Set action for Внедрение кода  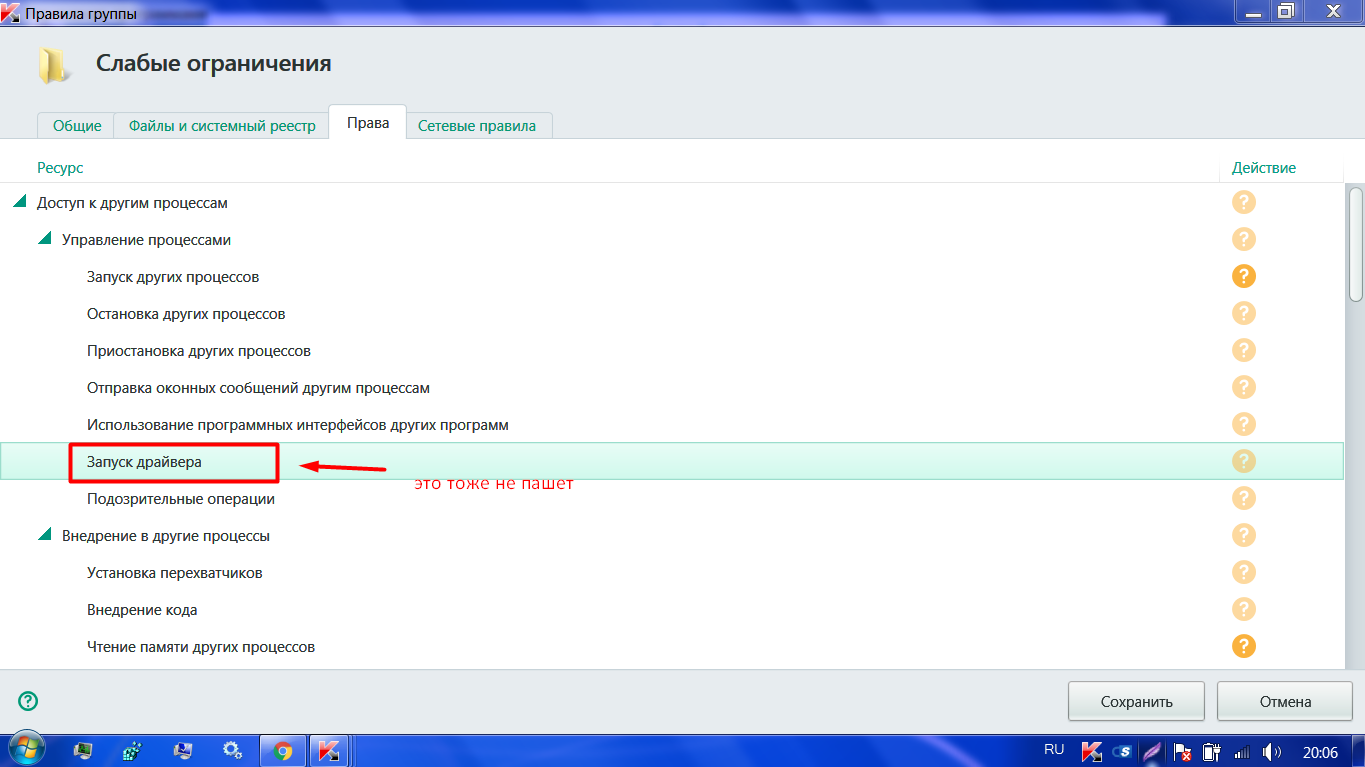click(1243, 610)
